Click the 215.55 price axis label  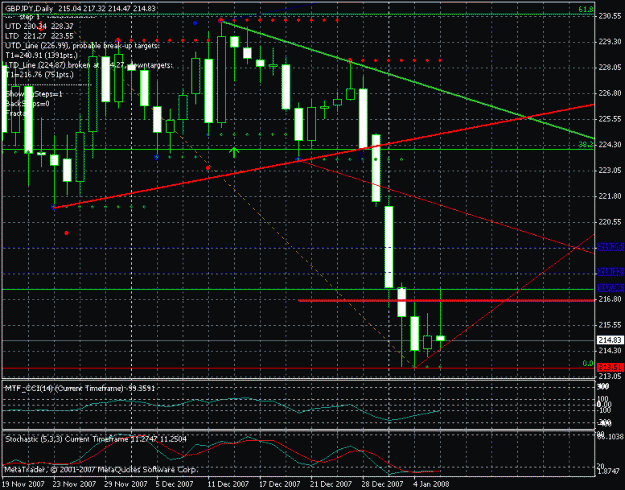(610, 325)
